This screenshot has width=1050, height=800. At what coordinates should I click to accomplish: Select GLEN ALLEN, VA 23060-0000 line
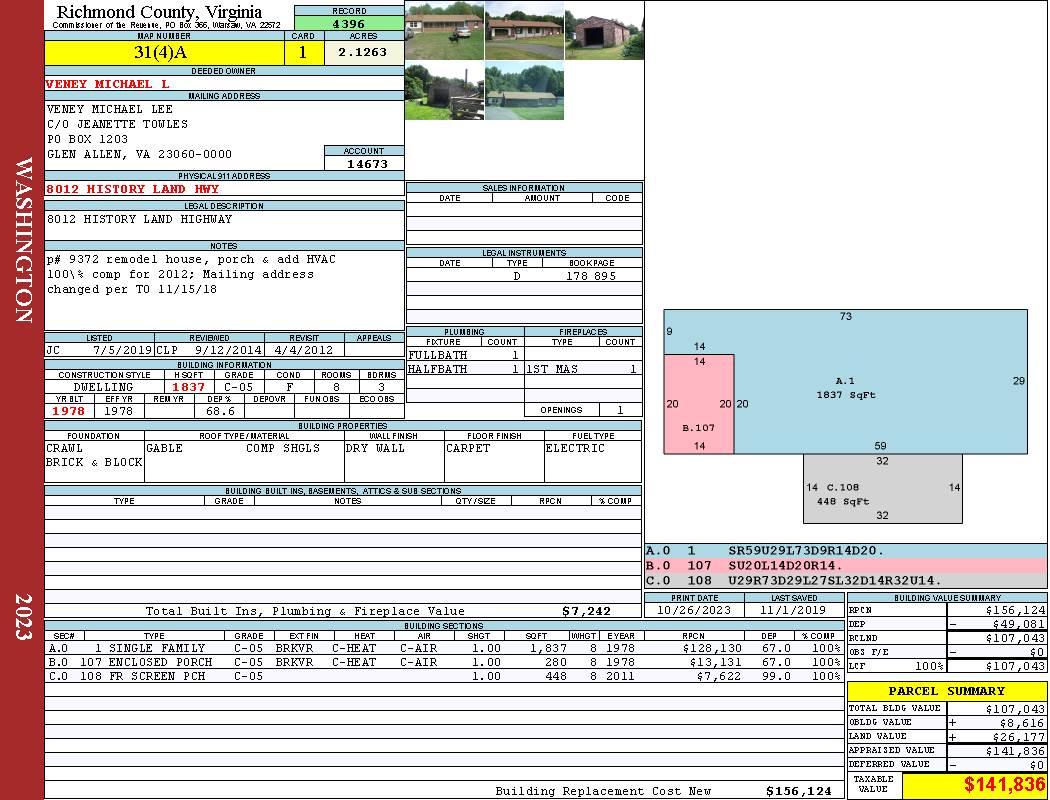tap(139, 154)
